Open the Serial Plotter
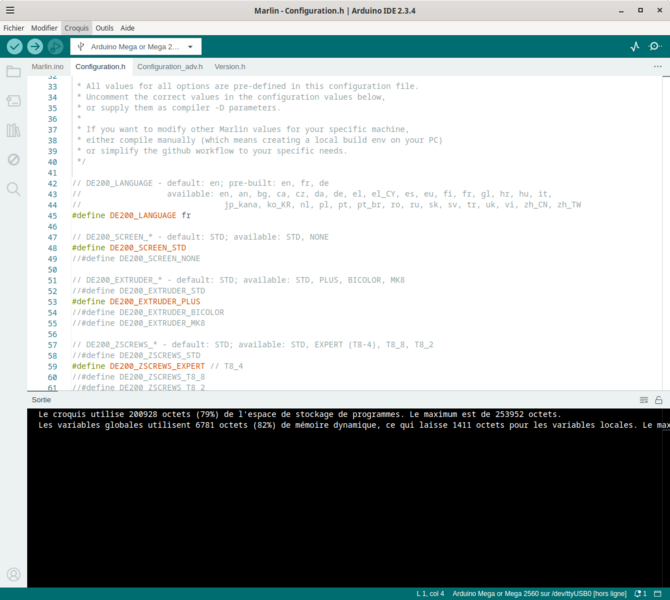The width and height of the screenshot is (670, 600). (x=635, y=46)
